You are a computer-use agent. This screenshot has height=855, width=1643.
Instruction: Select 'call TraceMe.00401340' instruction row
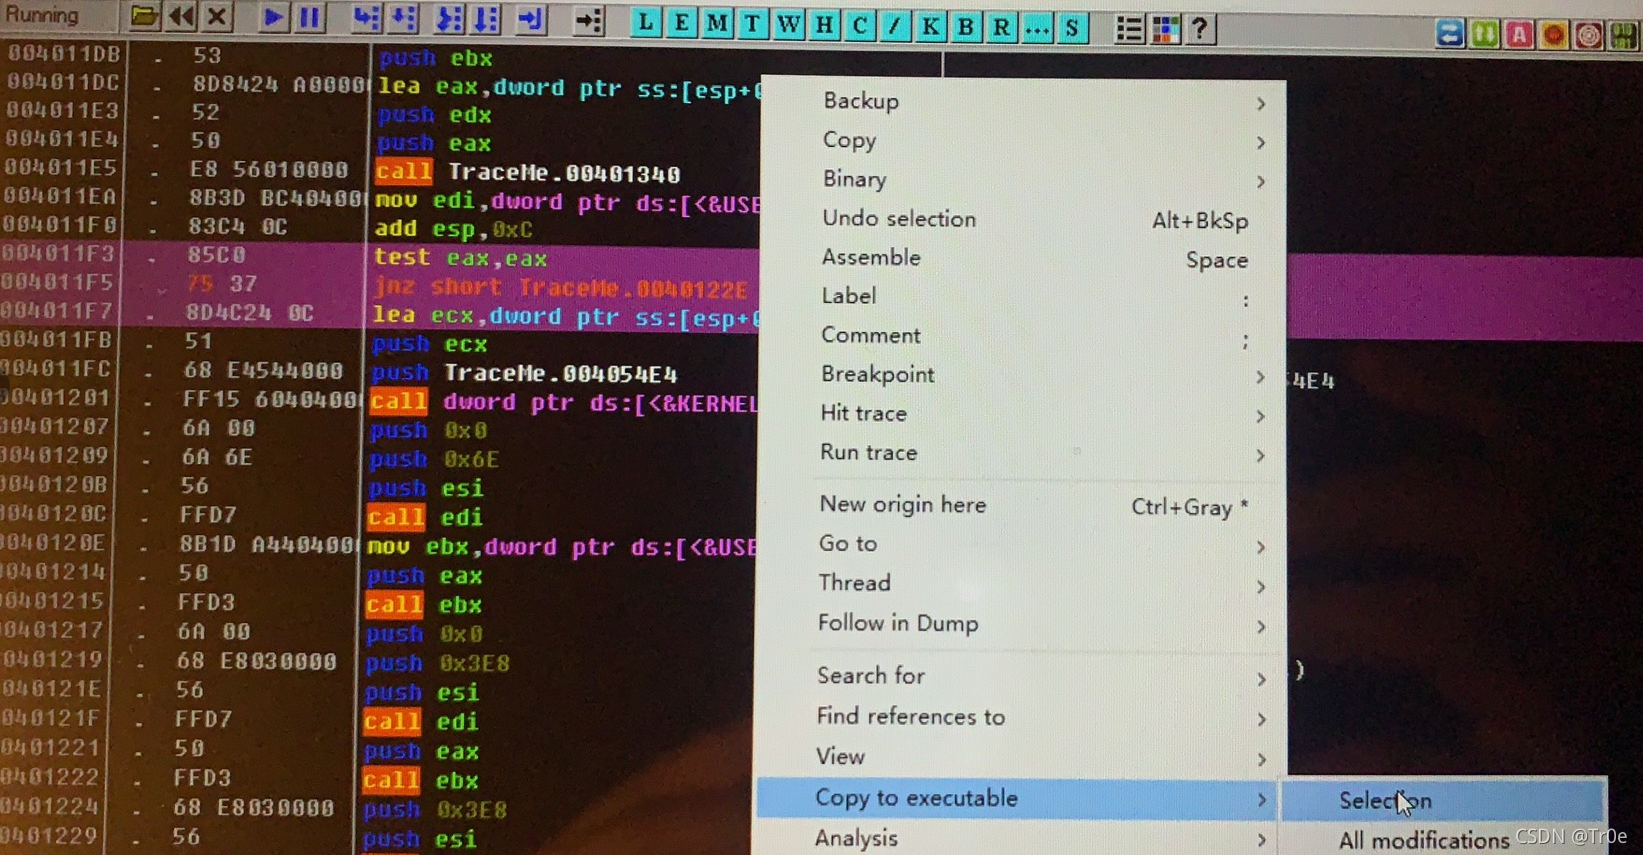pos(527,173)
